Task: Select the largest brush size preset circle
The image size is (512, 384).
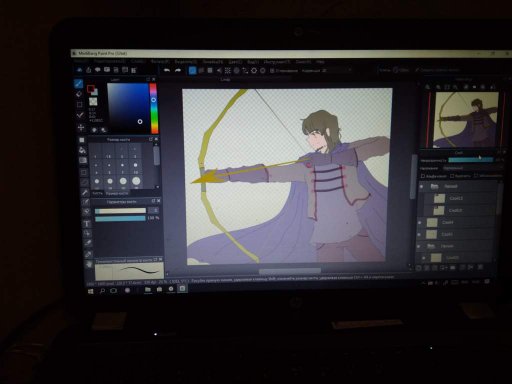Action: [x=136, y=181]
